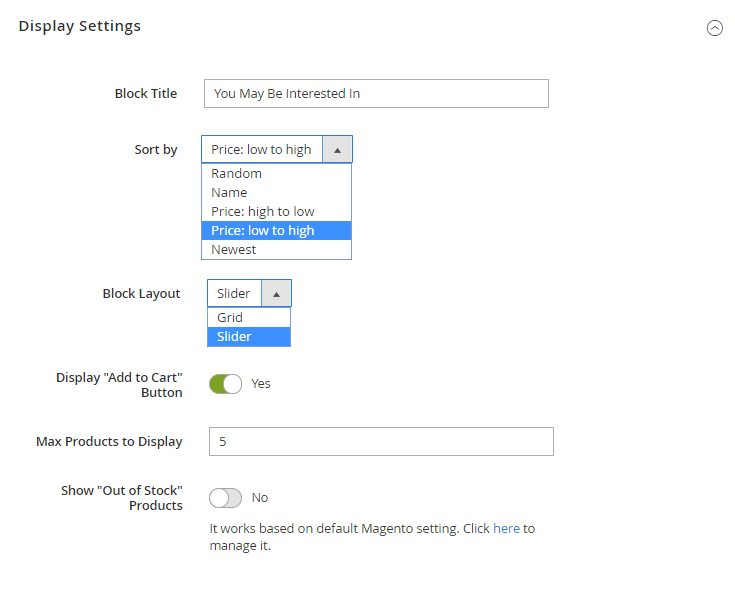Click the Display Settings heading
This screenshot has width=735, height=606.
(x=80, y=26)
